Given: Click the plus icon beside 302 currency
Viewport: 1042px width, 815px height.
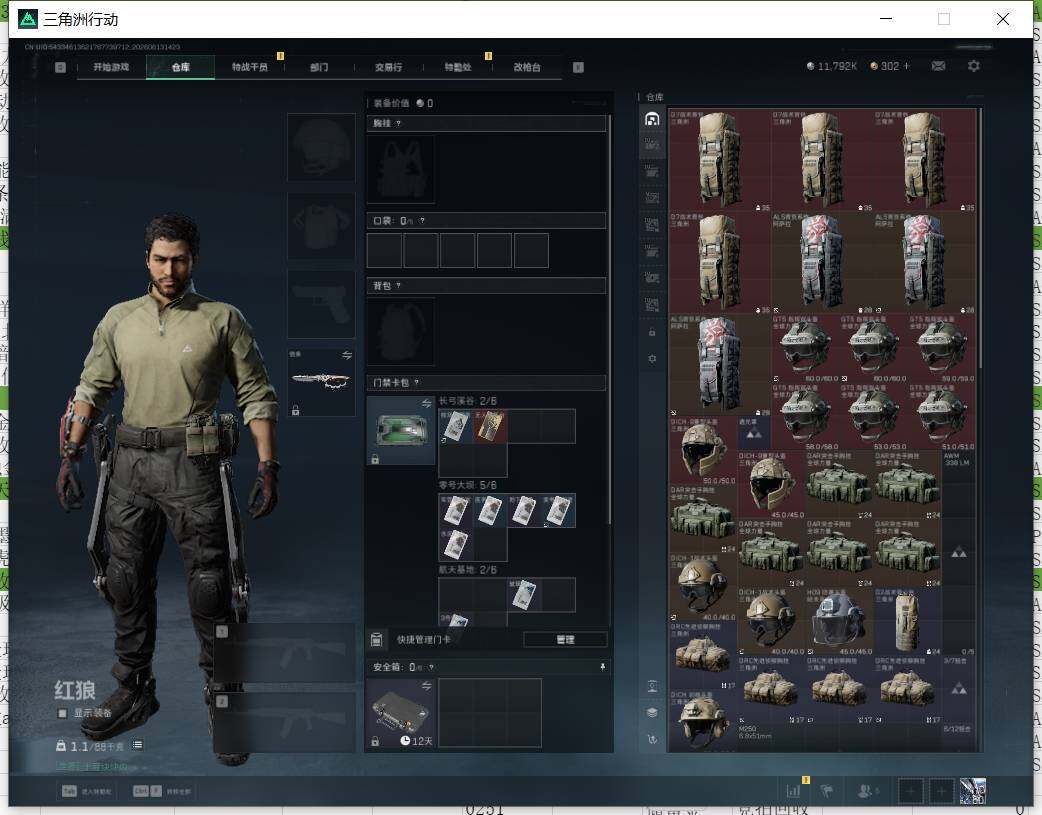Looking at the screenshot, I should [906, 66].
